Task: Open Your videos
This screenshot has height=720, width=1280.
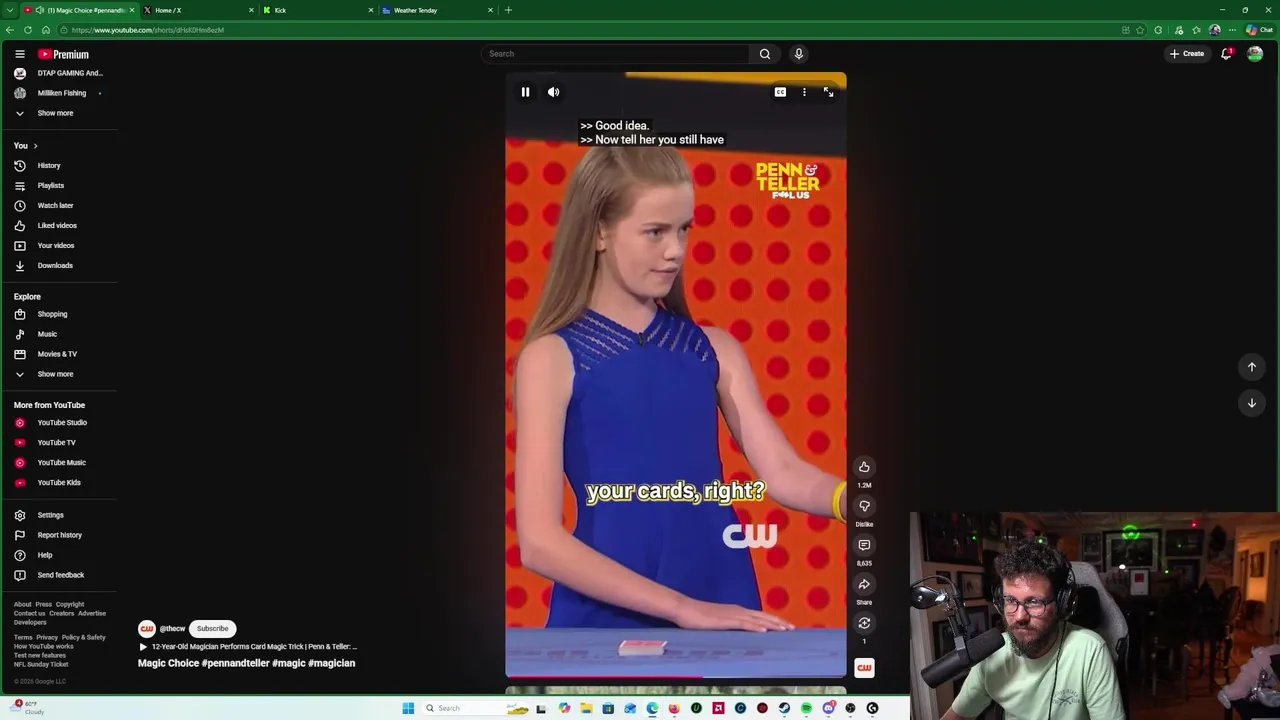Action: point(56,246)
